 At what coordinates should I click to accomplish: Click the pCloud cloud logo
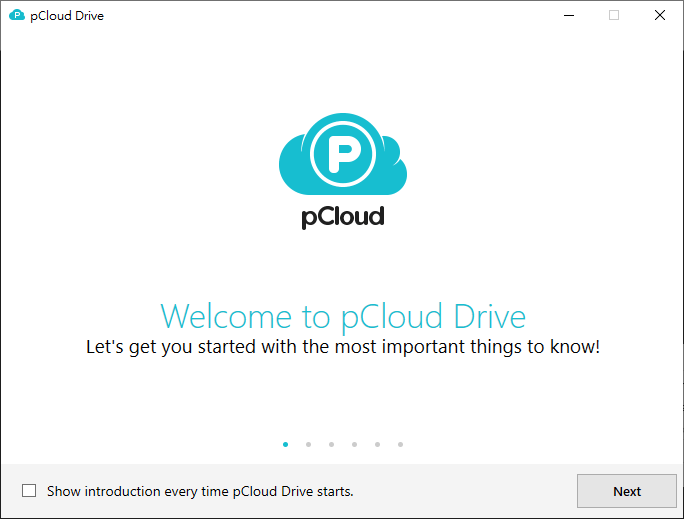[x=343, y=154]
